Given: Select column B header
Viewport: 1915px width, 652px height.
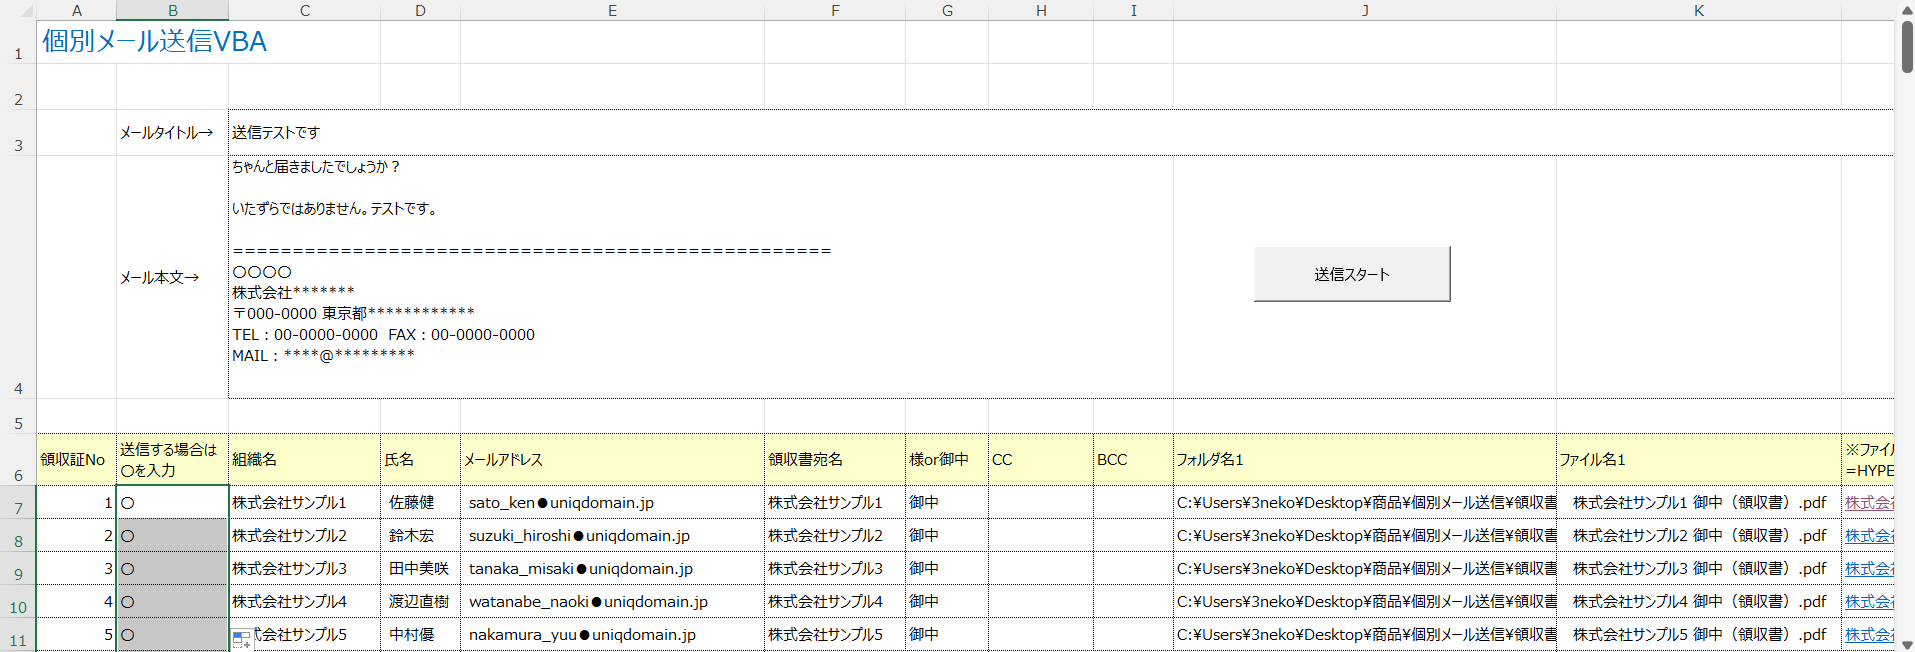Looking at the screenshot, I should 172,10.
